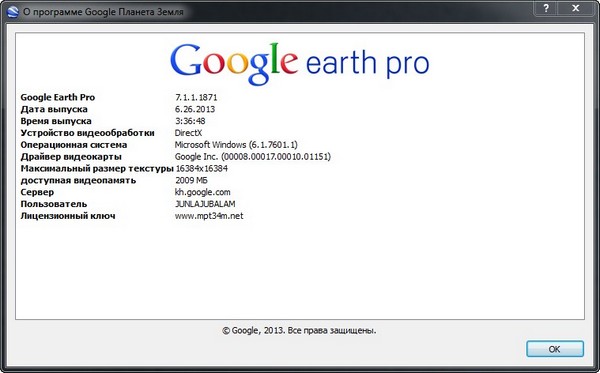
Task: Click the 2009 МБ video memory value
Action: coord(191,180)
